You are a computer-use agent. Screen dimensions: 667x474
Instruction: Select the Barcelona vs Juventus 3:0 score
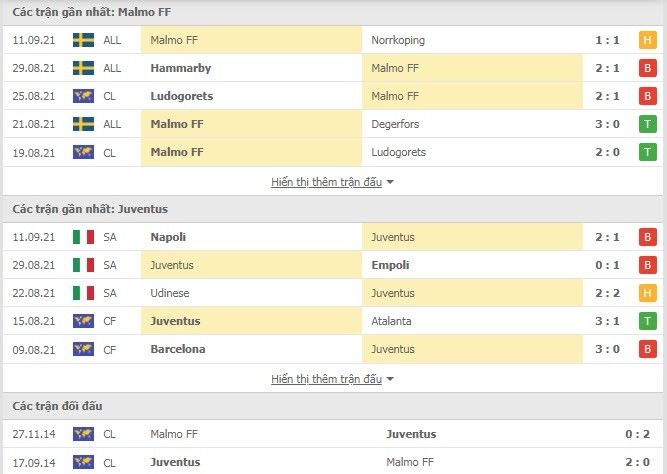(607, 349)
